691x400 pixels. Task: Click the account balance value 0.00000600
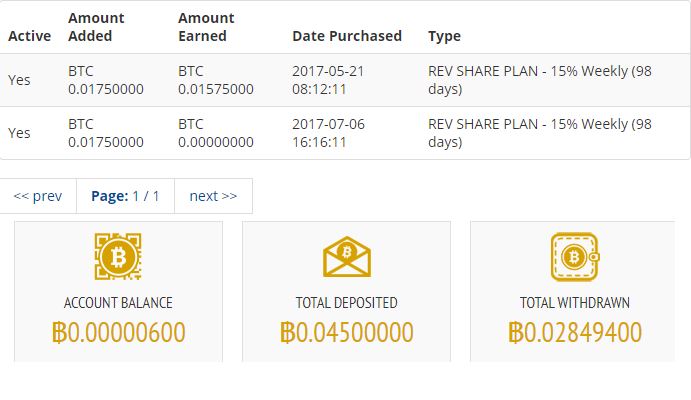[119, 332]
